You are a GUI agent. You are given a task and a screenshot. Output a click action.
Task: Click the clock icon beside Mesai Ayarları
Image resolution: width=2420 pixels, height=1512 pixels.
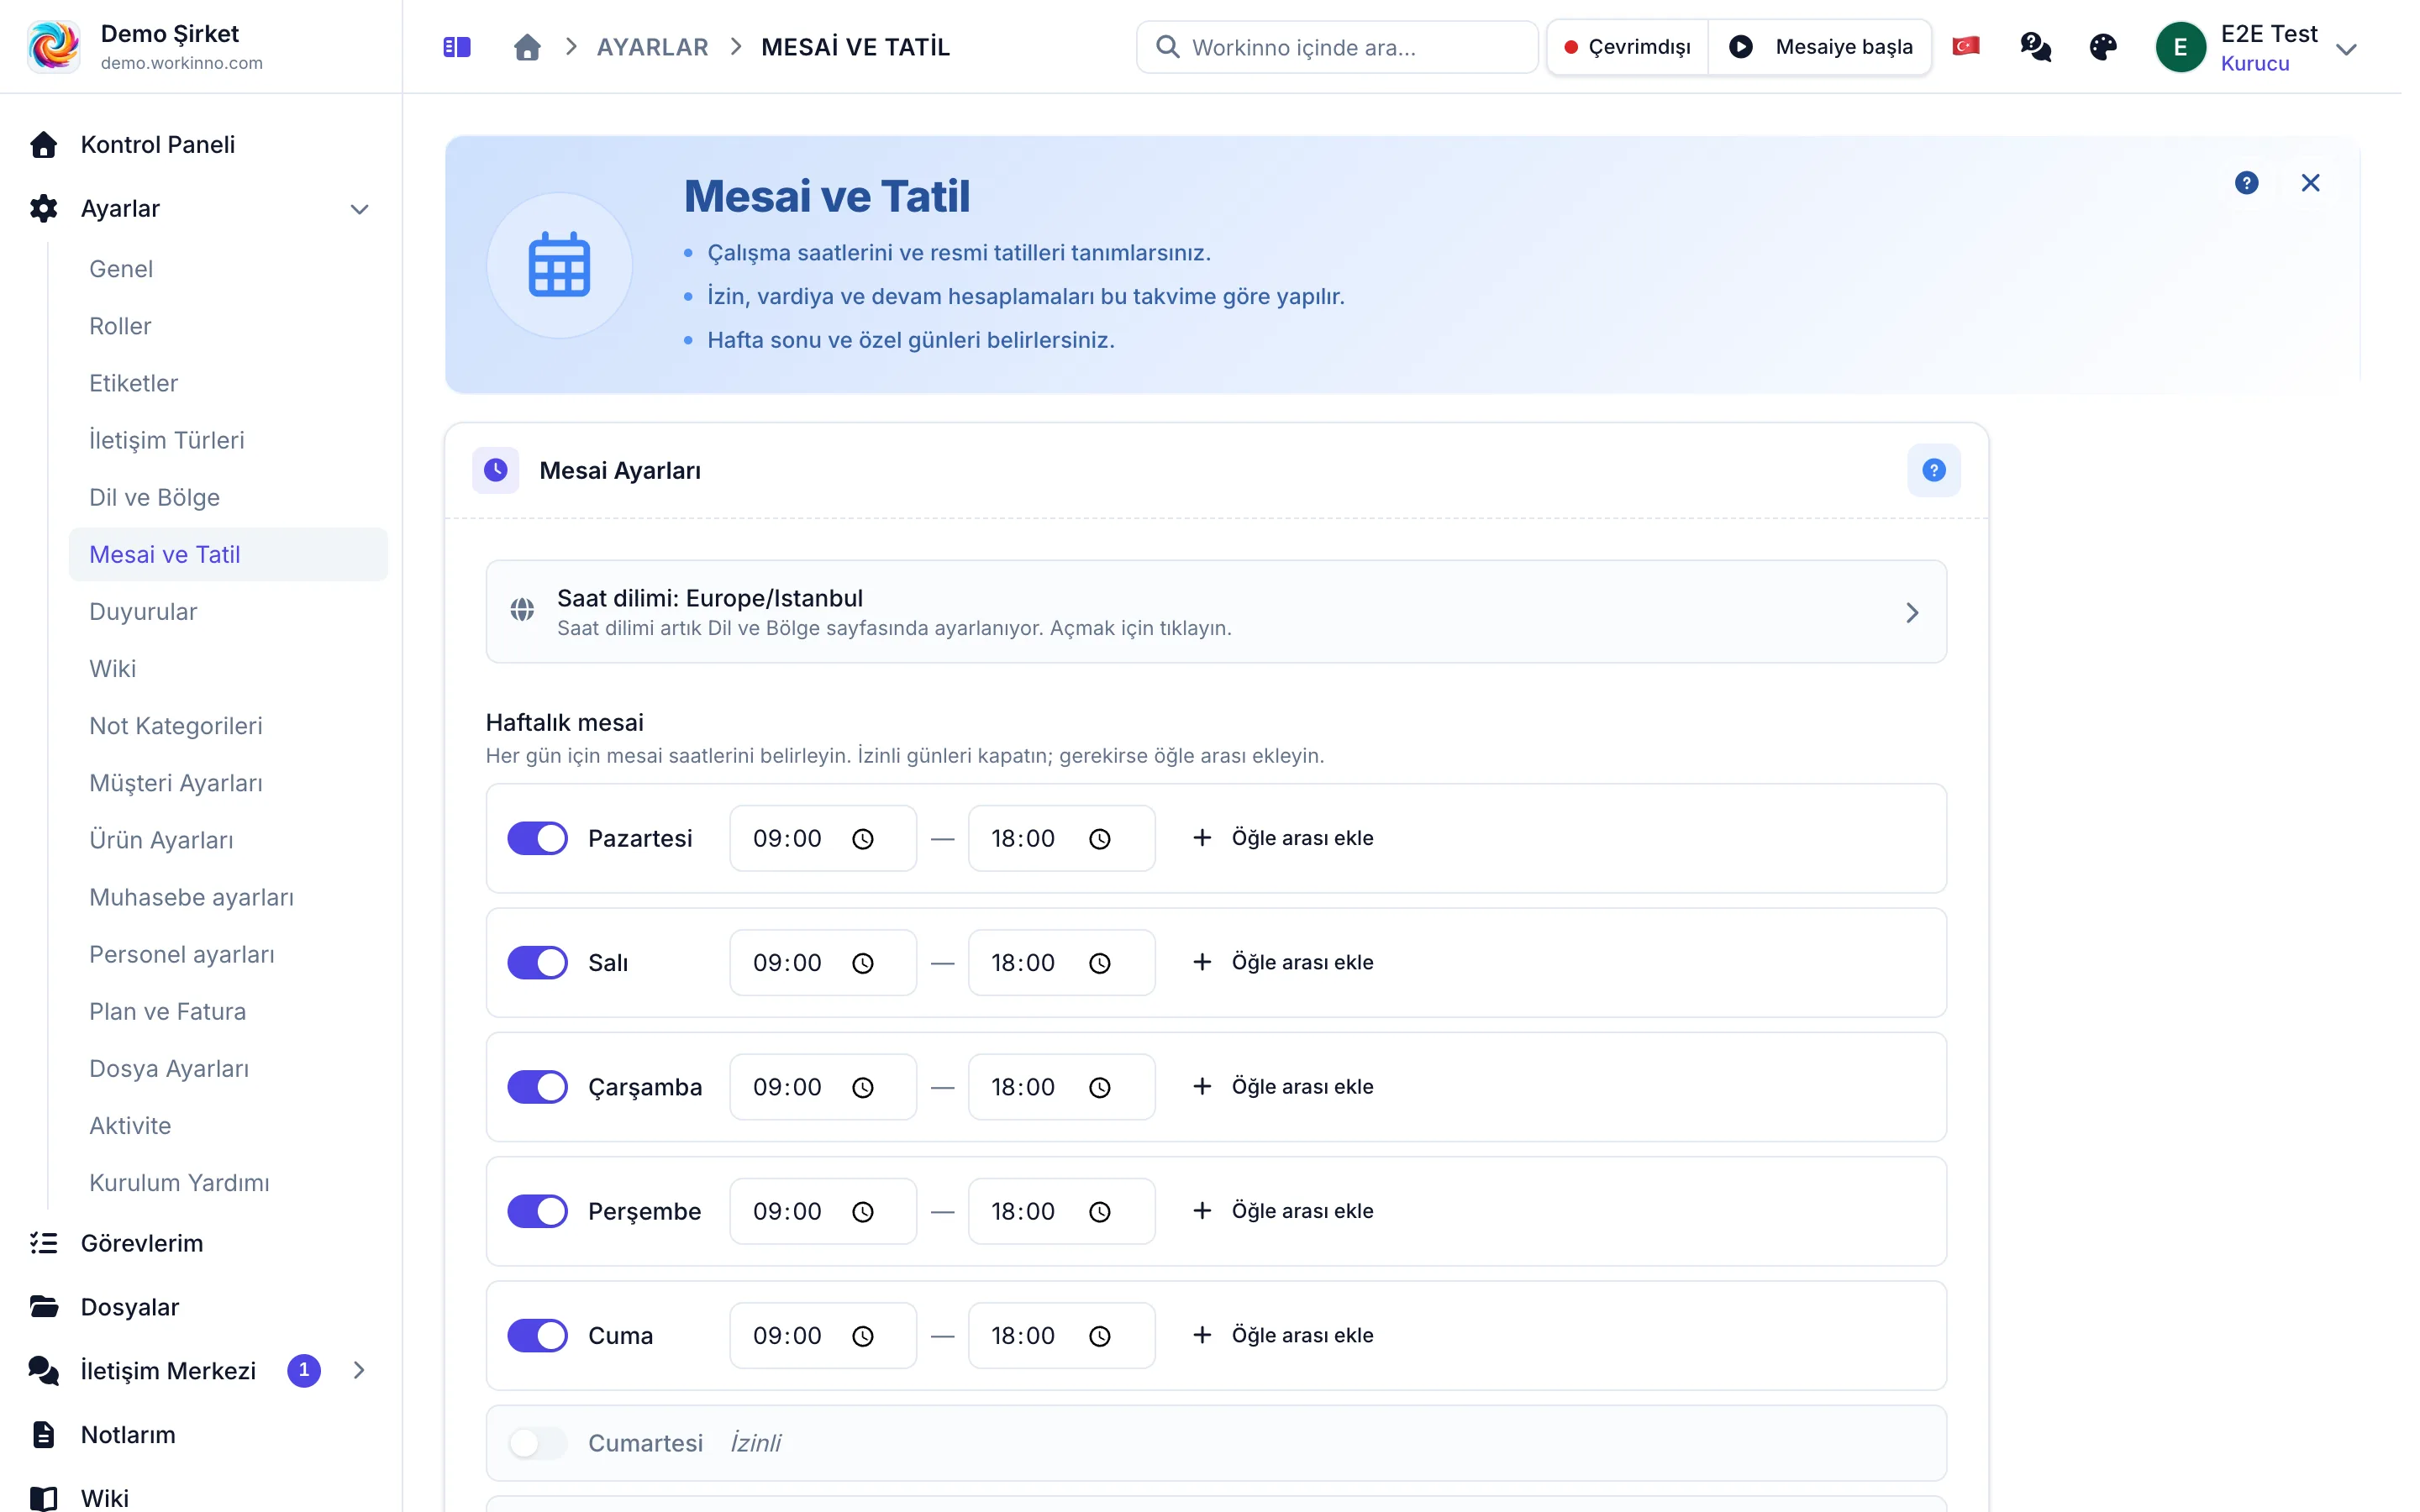496,470
